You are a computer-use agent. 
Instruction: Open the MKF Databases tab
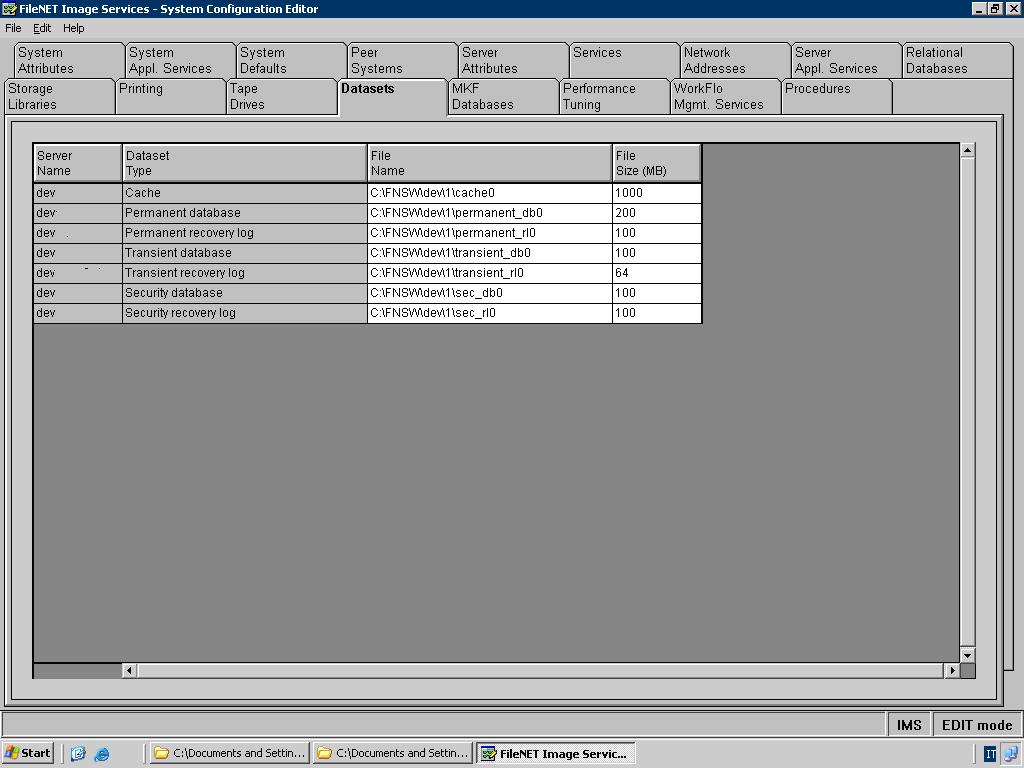coord(504,97)
